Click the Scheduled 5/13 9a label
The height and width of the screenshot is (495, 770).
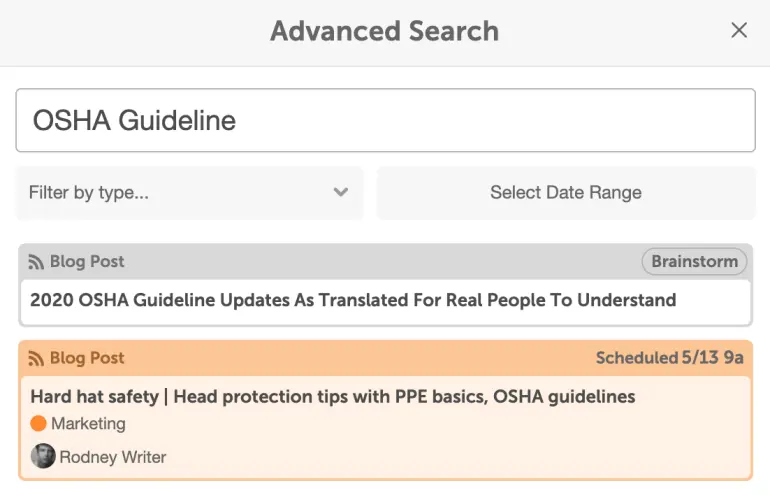coord(669,358)
